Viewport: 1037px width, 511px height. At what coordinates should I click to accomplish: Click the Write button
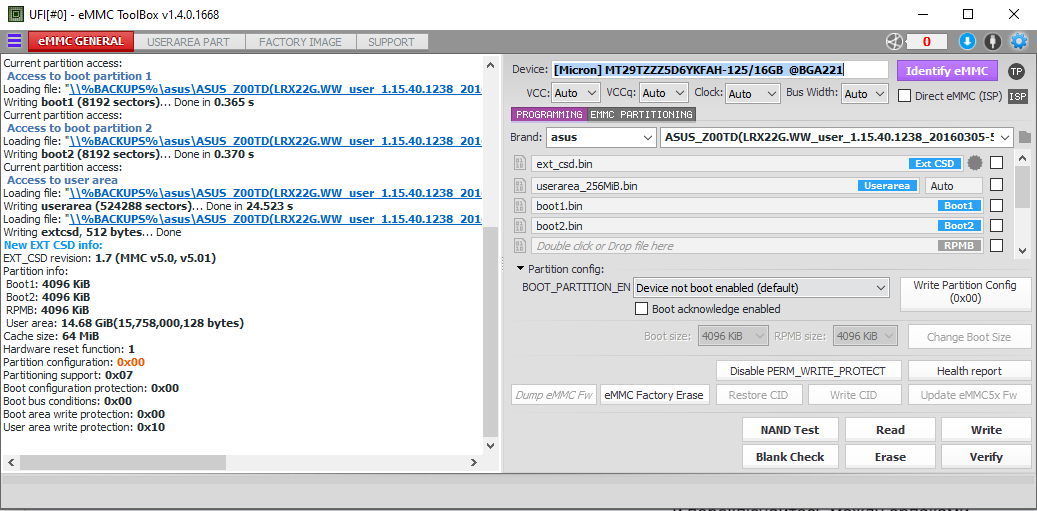tap(986, 430)
